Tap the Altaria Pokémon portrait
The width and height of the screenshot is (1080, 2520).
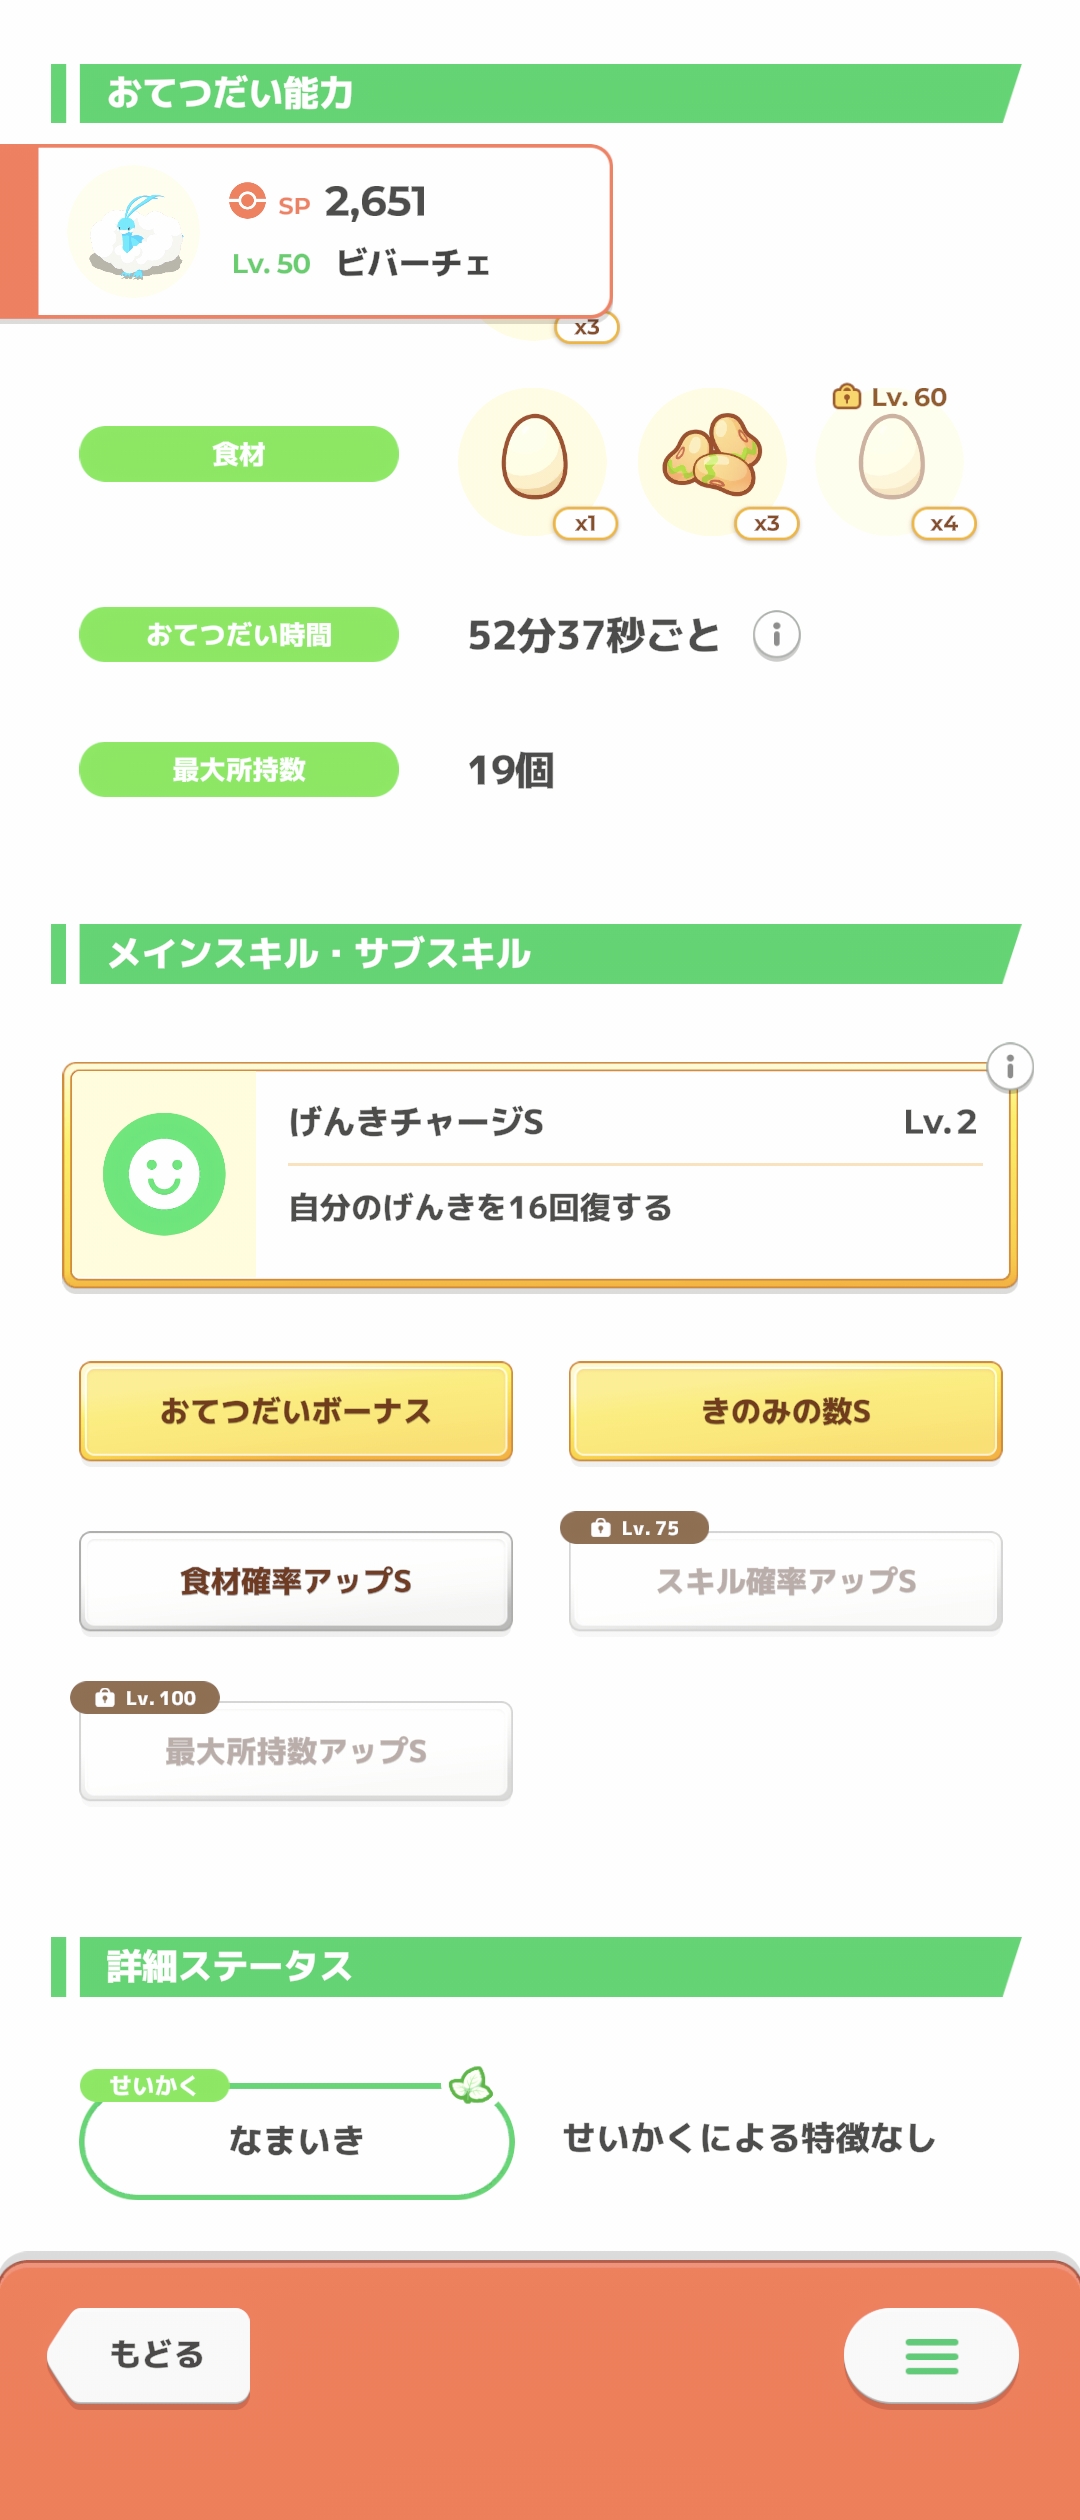[x=134, y=232]
